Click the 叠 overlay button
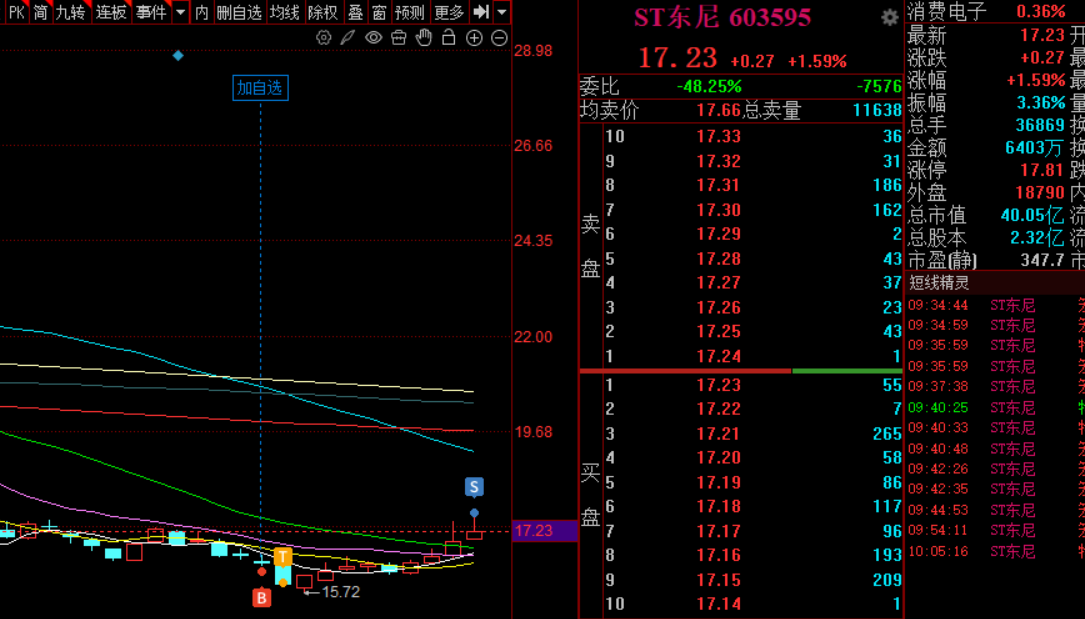Viewport: 1085px width, 619px height. (x=356, y=12)
